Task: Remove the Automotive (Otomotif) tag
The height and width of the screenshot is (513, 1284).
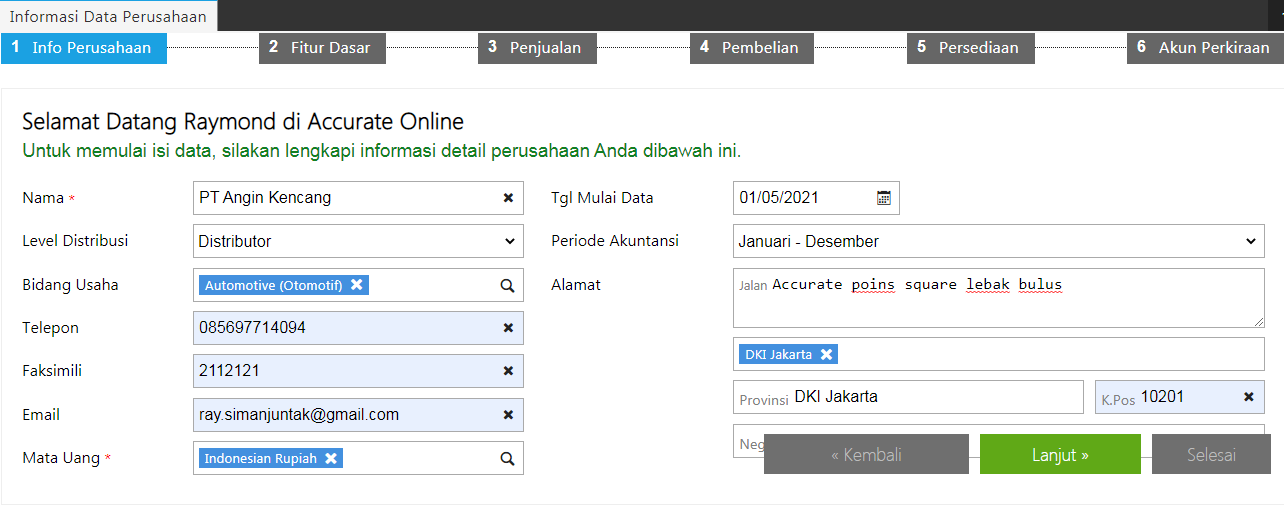Action: (356, 285)
